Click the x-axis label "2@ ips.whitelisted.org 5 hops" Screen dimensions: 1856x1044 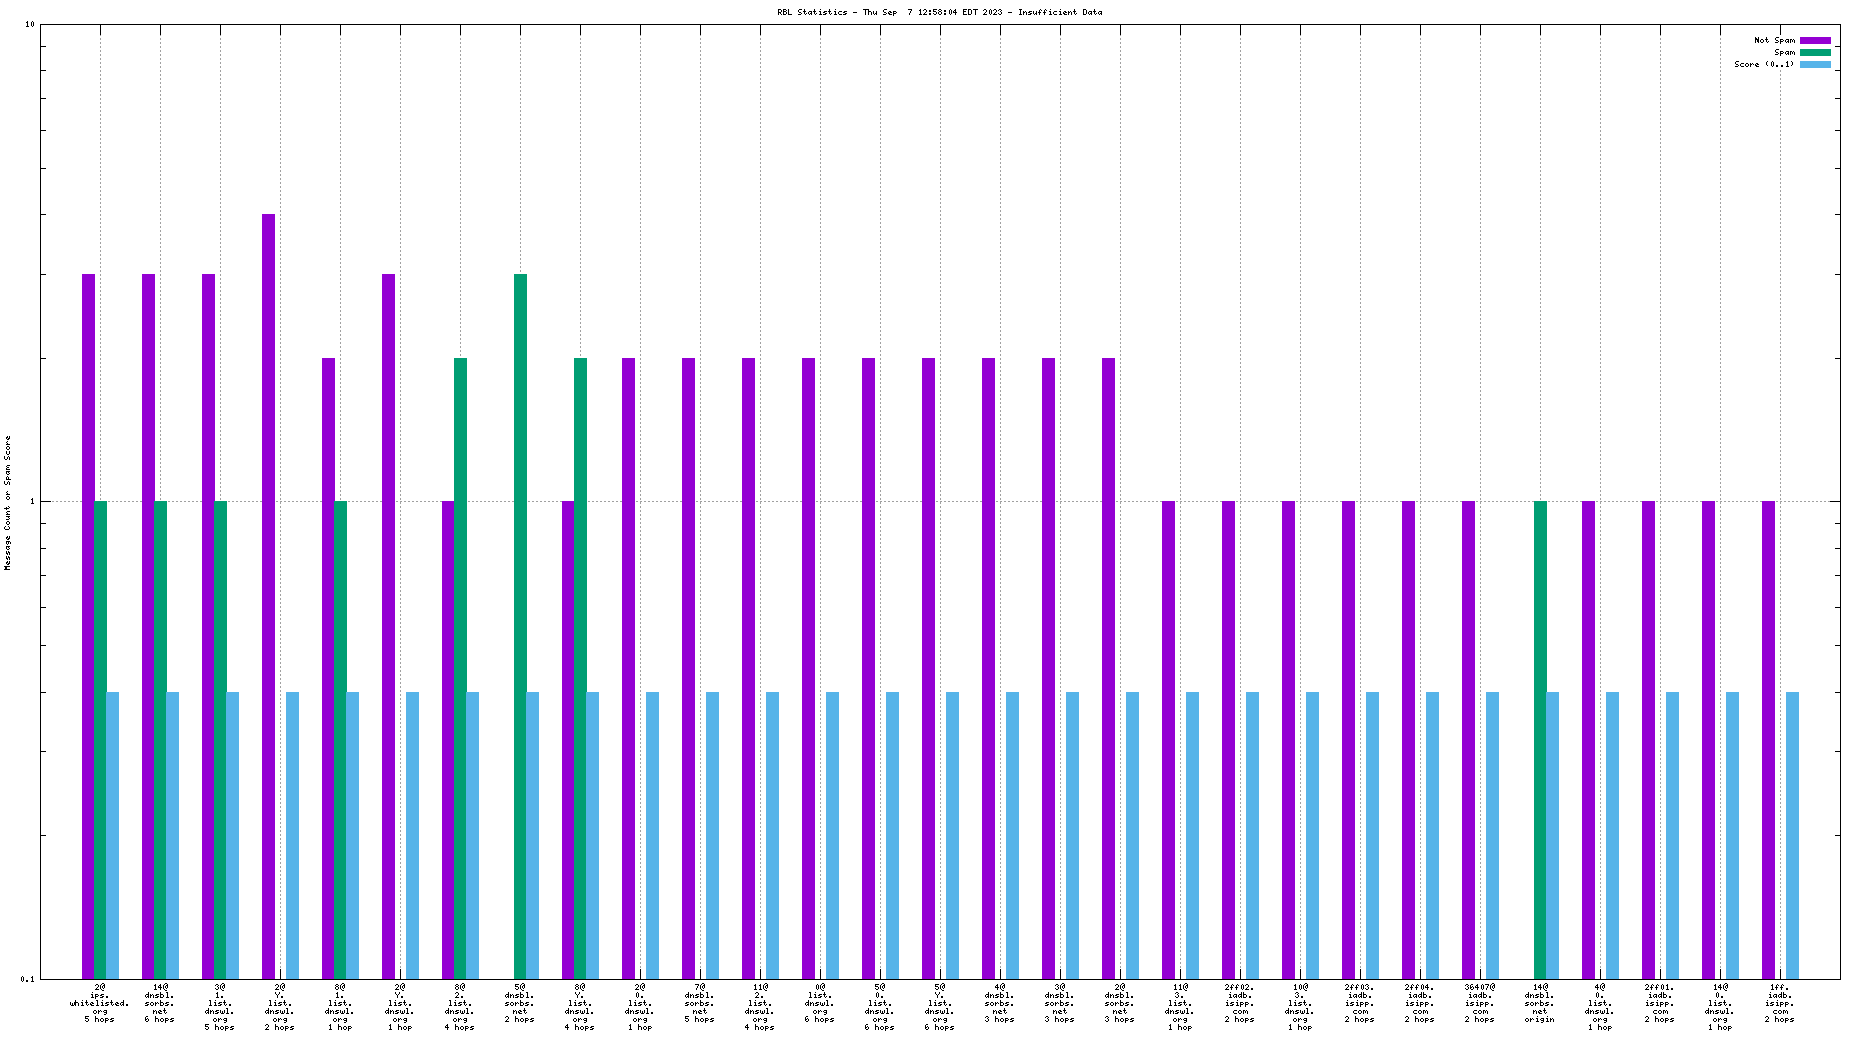click(x=100, y=1003)
